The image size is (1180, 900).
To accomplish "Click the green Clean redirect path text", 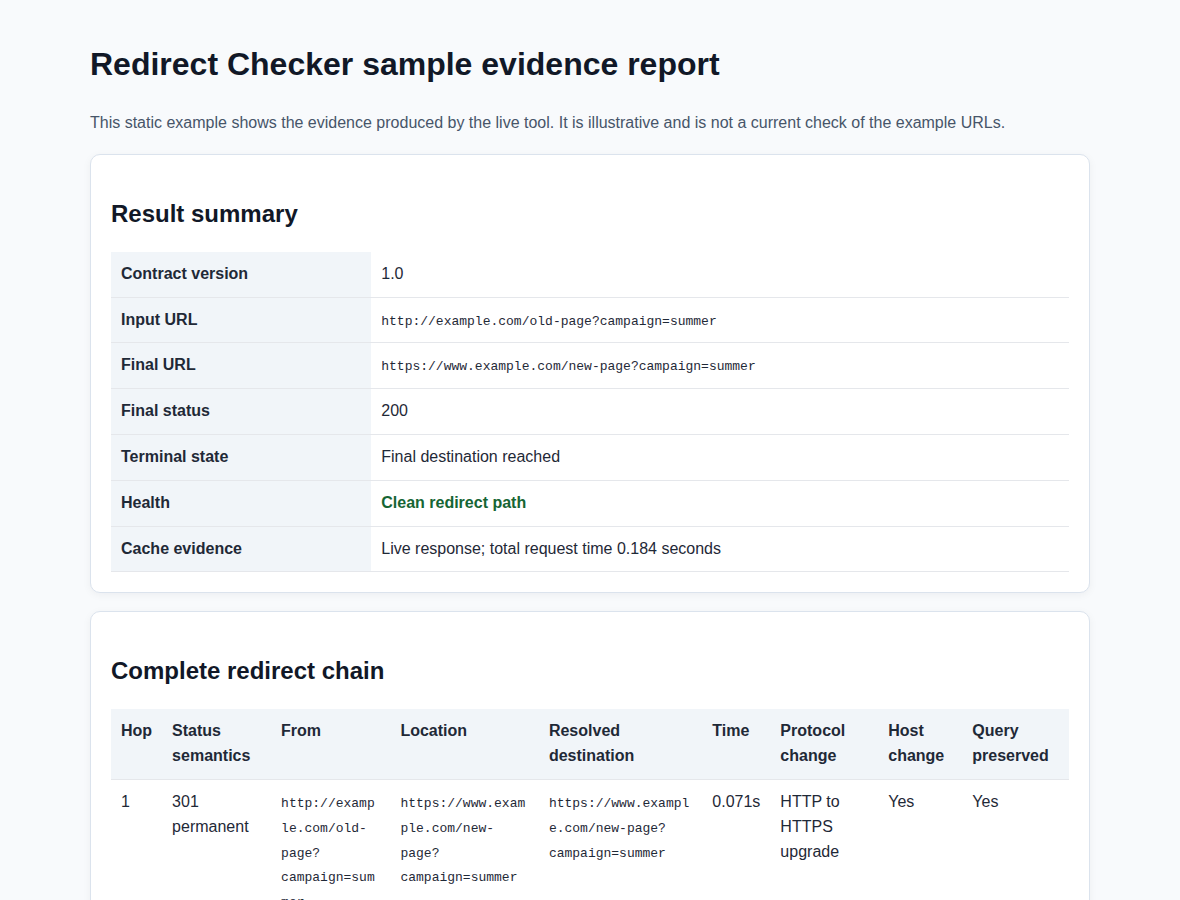I will point(454,502).
